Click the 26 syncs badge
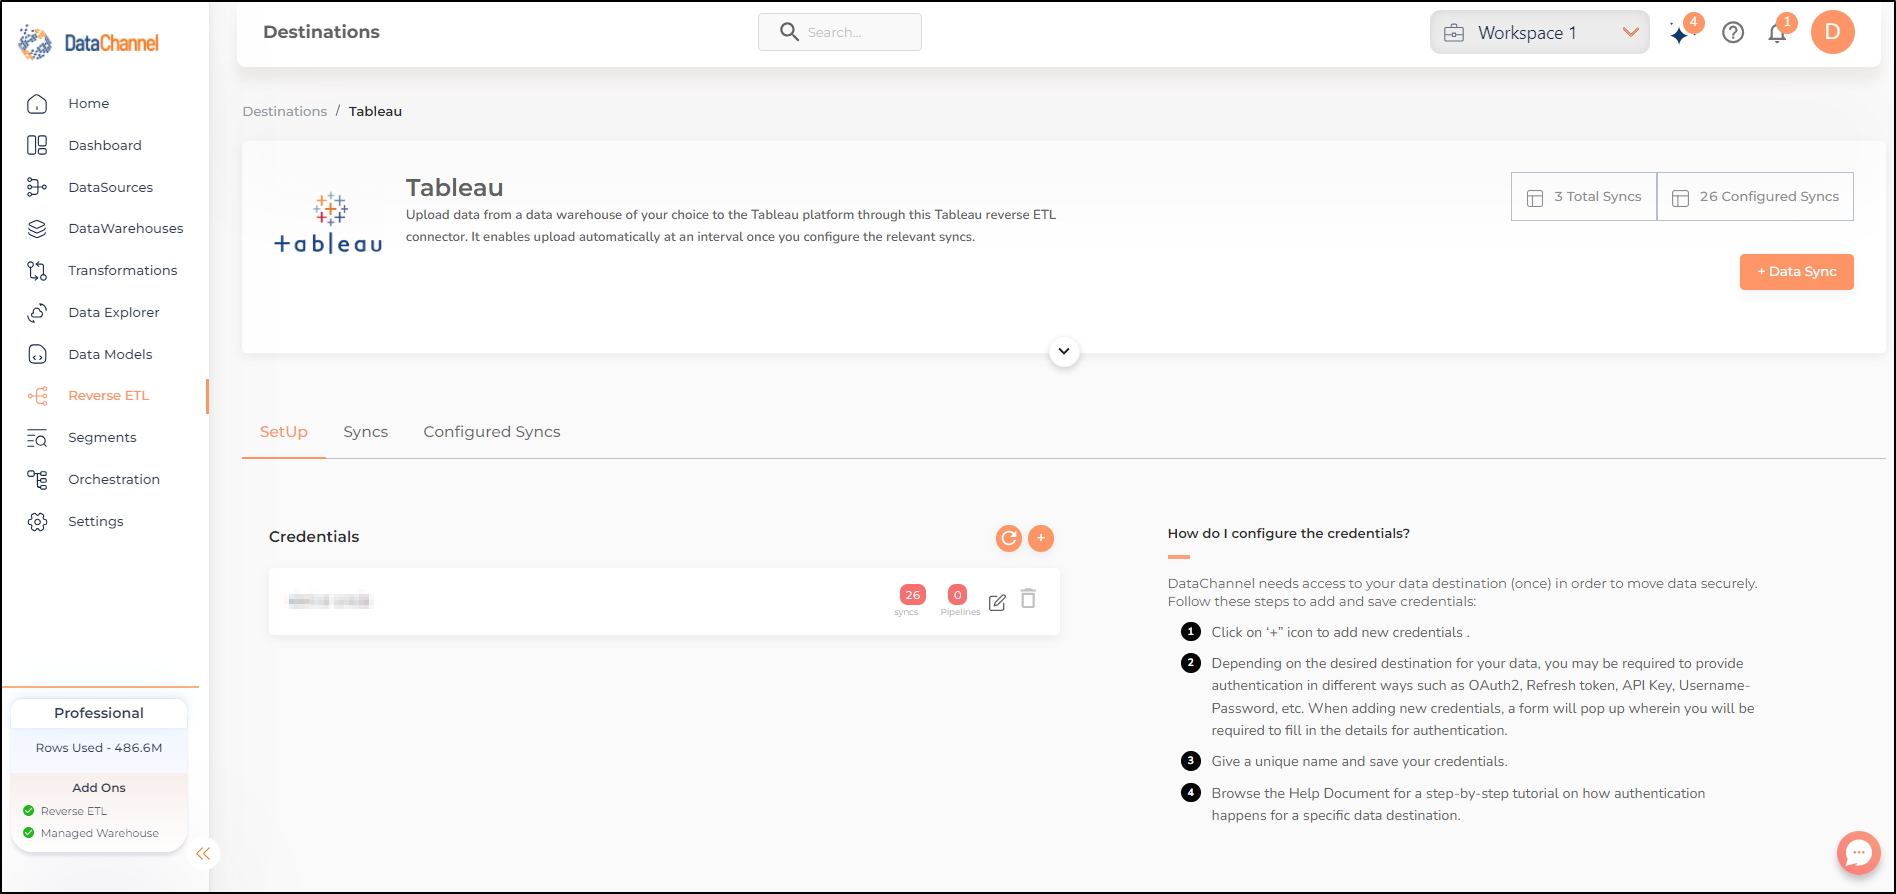The width and height of the screenshot is (1896, 894). point(912,595)
